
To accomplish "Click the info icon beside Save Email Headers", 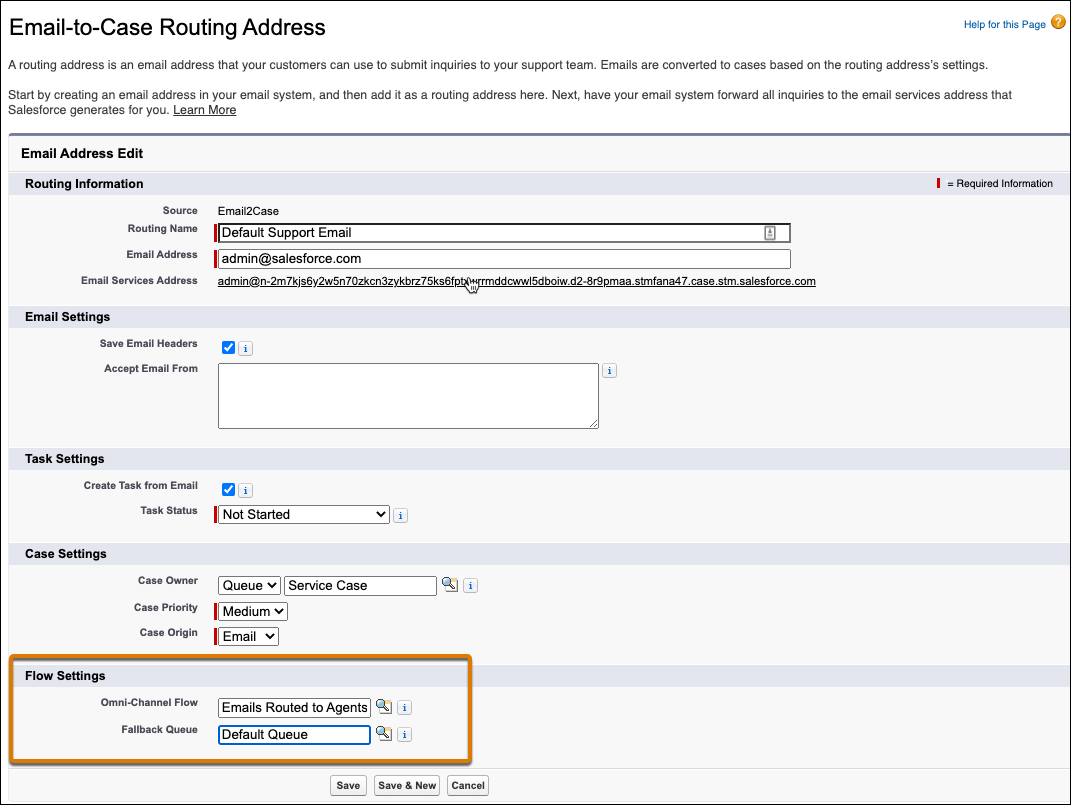I will pos(246,347).
